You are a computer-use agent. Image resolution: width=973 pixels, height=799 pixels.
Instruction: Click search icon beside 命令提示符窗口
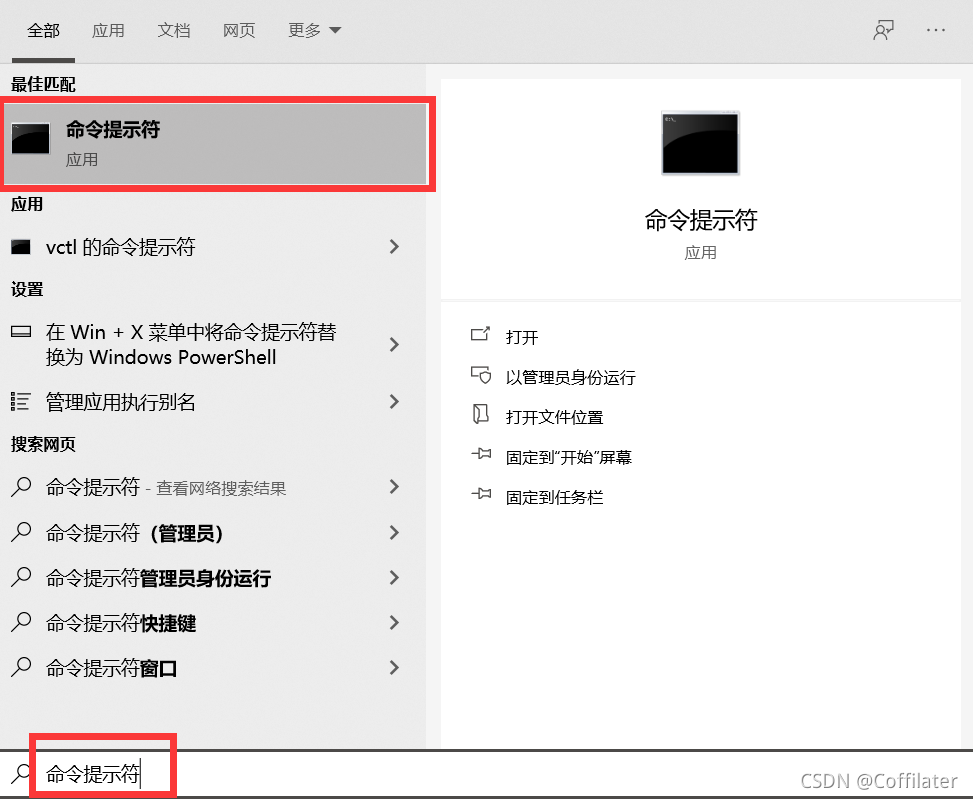tap(20, 668)
